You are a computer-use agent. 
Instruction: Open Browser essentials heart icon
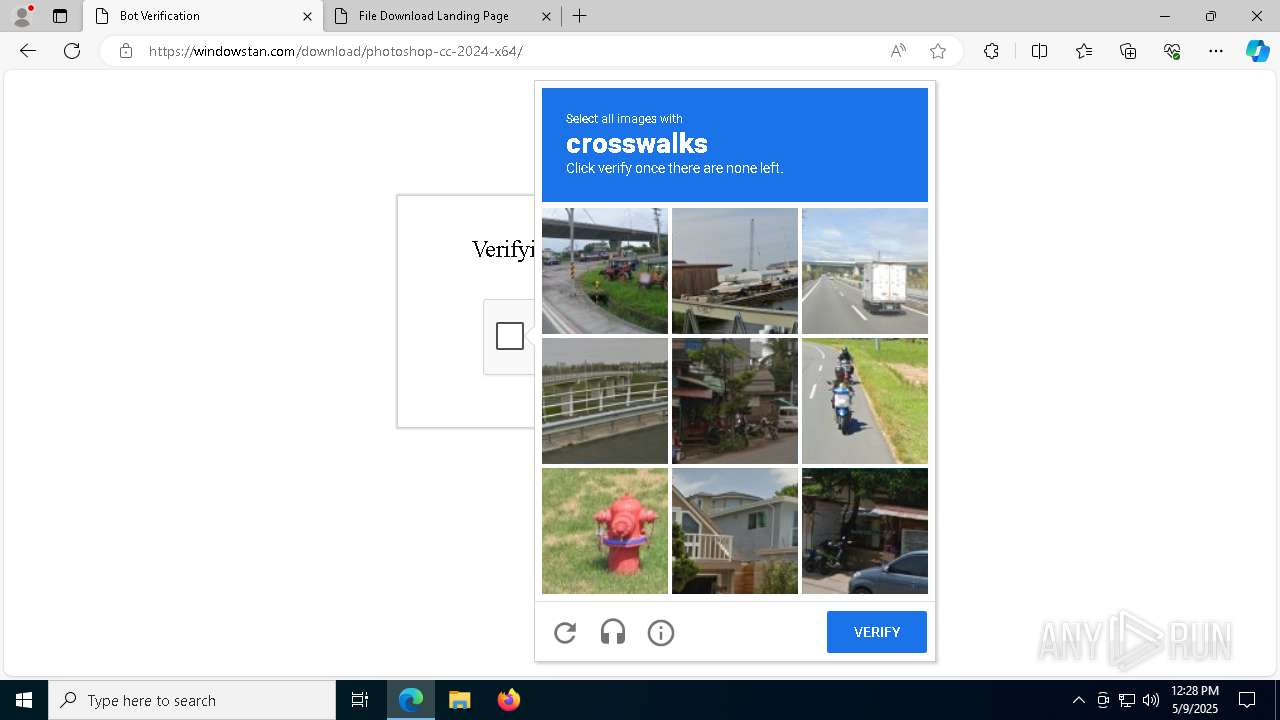(1172, 51)
